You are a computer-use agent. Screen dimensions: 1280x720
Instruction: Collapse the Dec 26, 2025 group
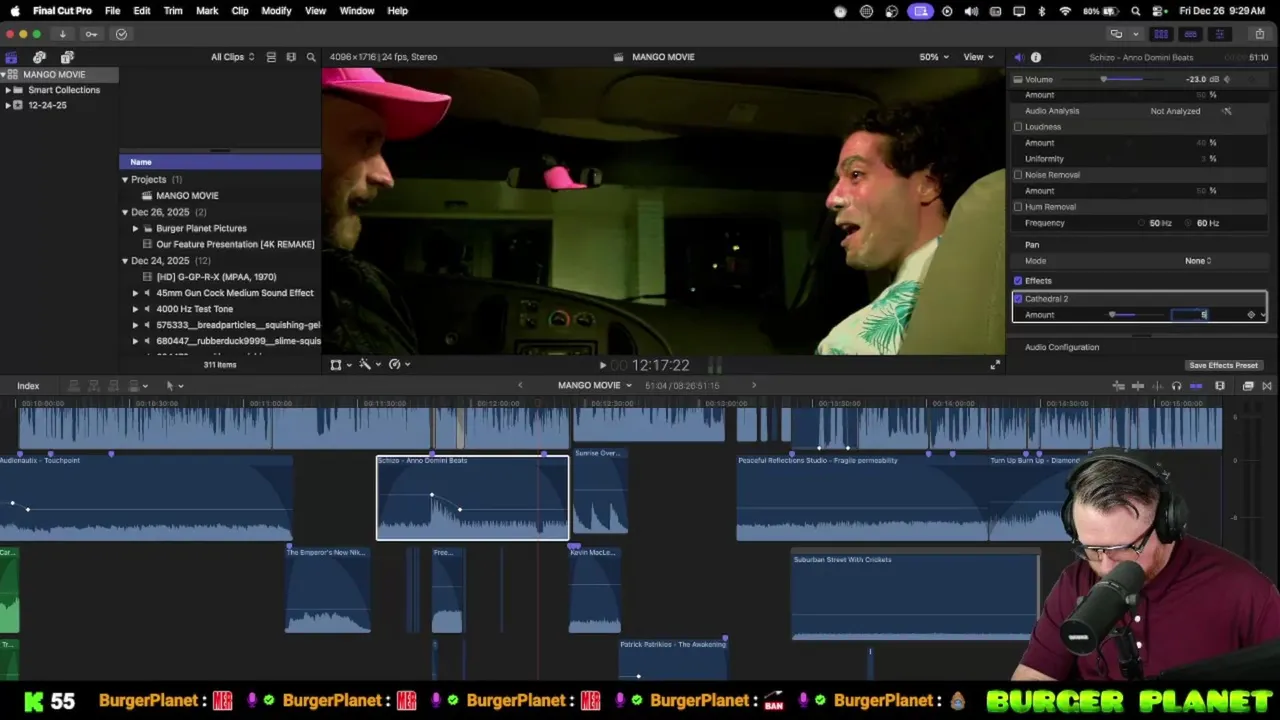coord(125,213)
